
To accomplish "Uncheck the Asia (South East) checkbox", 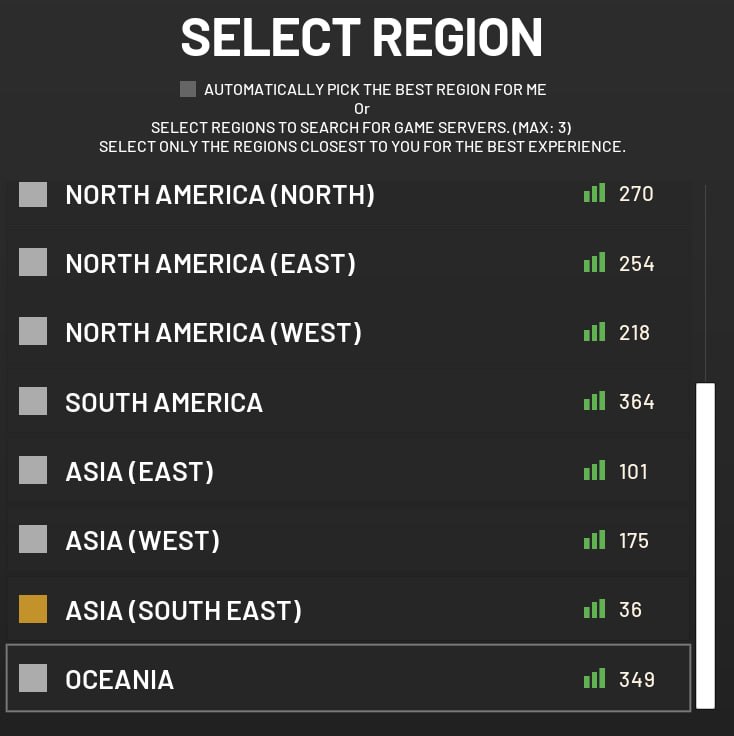I will [x=33, y=609].
